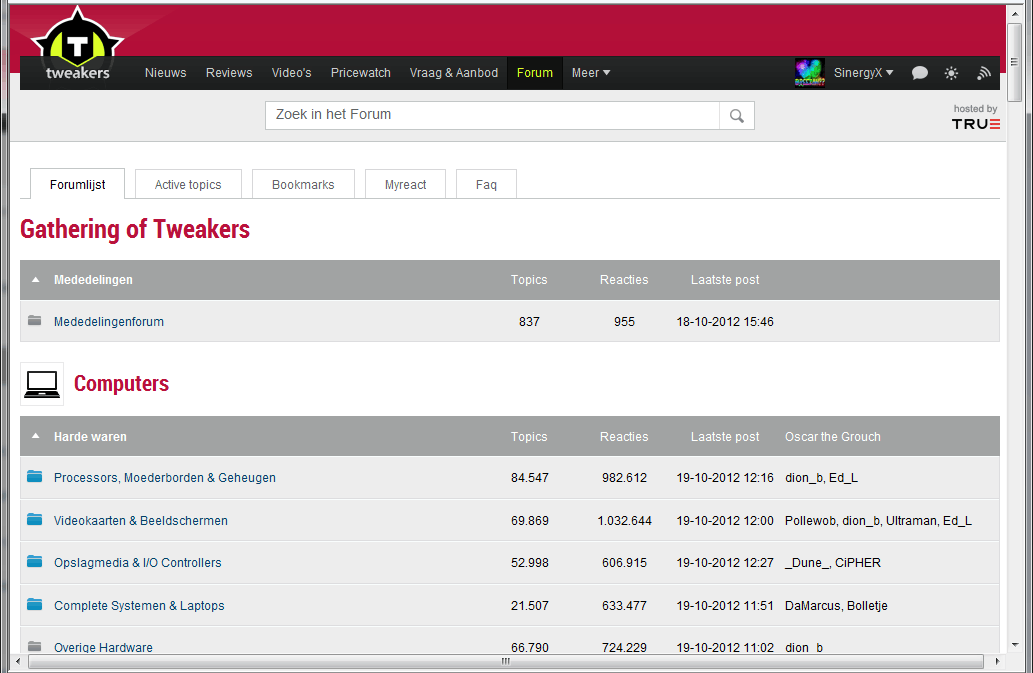This screenshot has height=673, width=1033.
Task: Click the SinergyX user avatar
Action: [810, 72]
